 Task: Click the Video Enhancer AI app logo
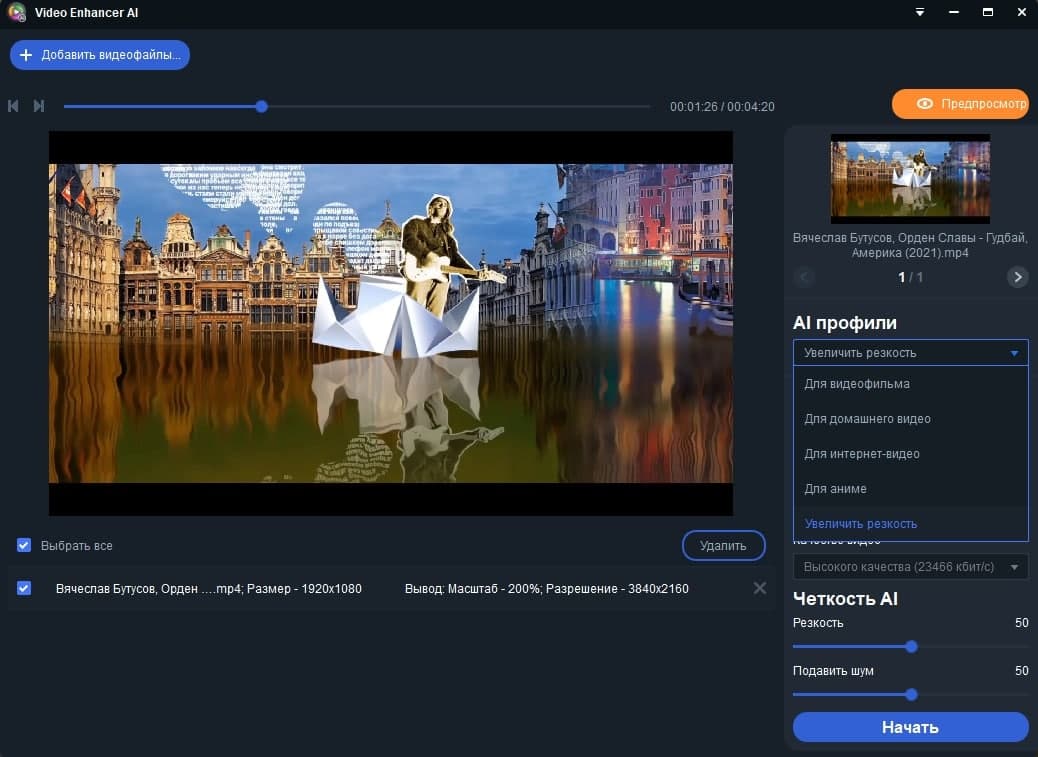click(16, 12)
